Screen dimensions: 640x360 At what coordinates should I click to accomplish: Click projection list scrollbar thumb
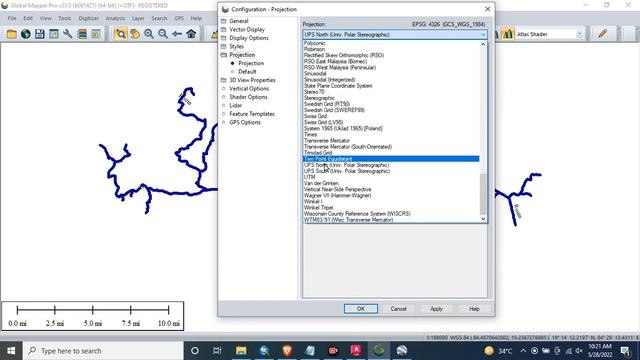483,194
